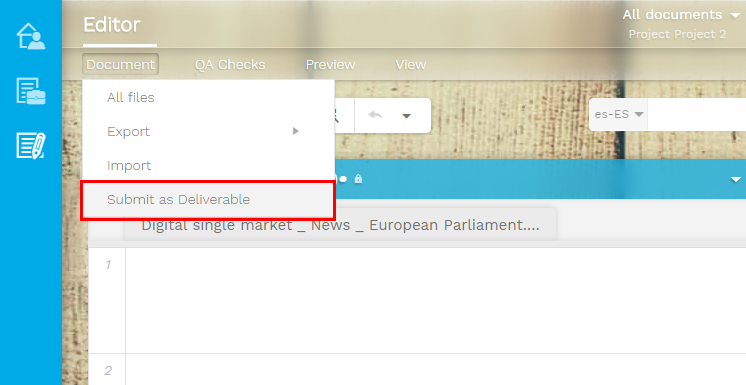Open the QA Checks menu
This screenshot has width=746, height=385.
[x=230, y=64]
